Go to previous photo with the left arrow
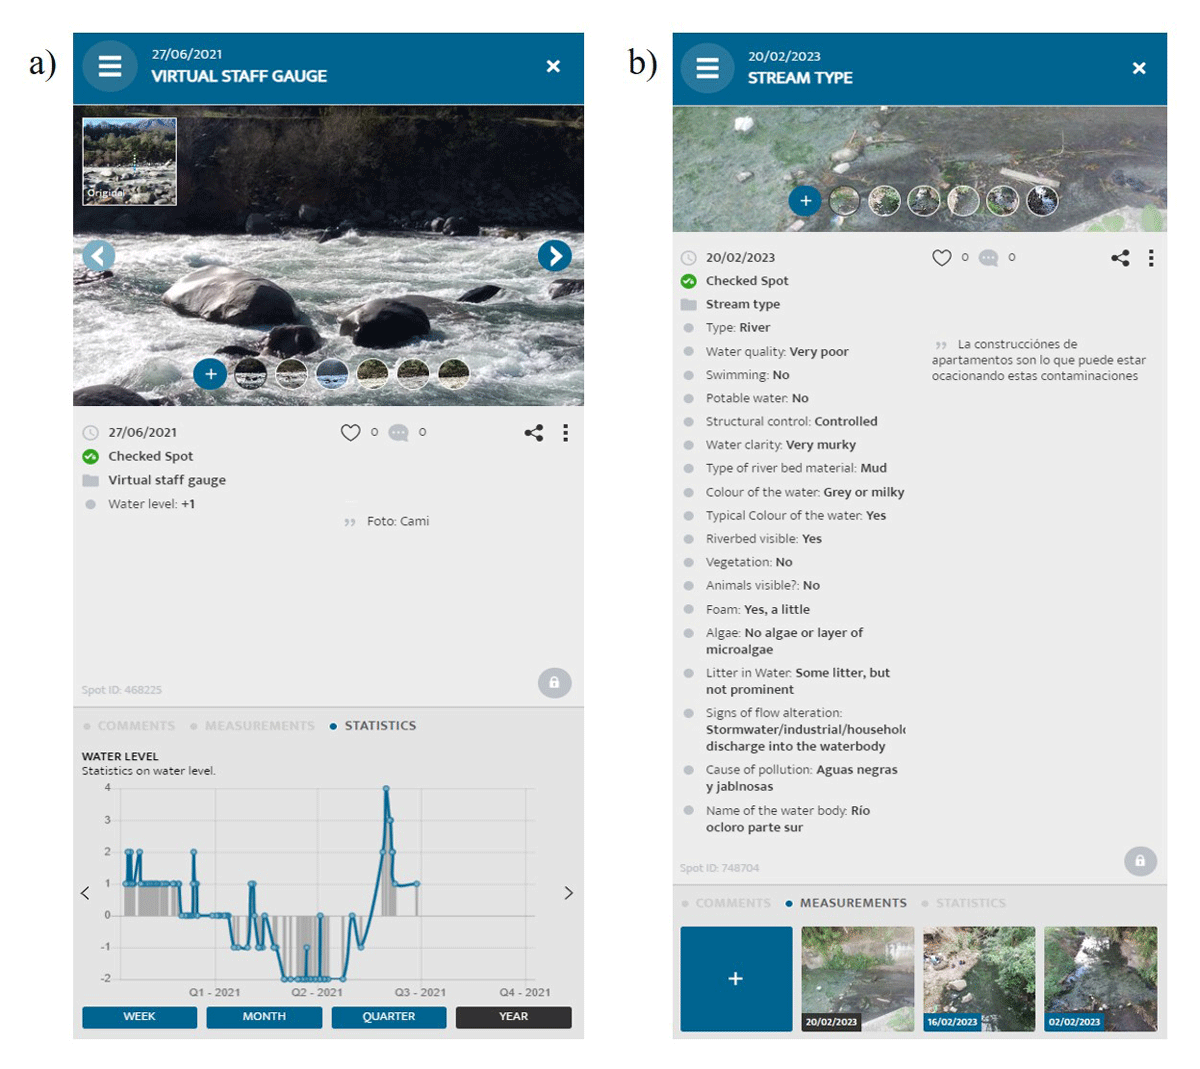1200x1069 pixels. [99, 256]
